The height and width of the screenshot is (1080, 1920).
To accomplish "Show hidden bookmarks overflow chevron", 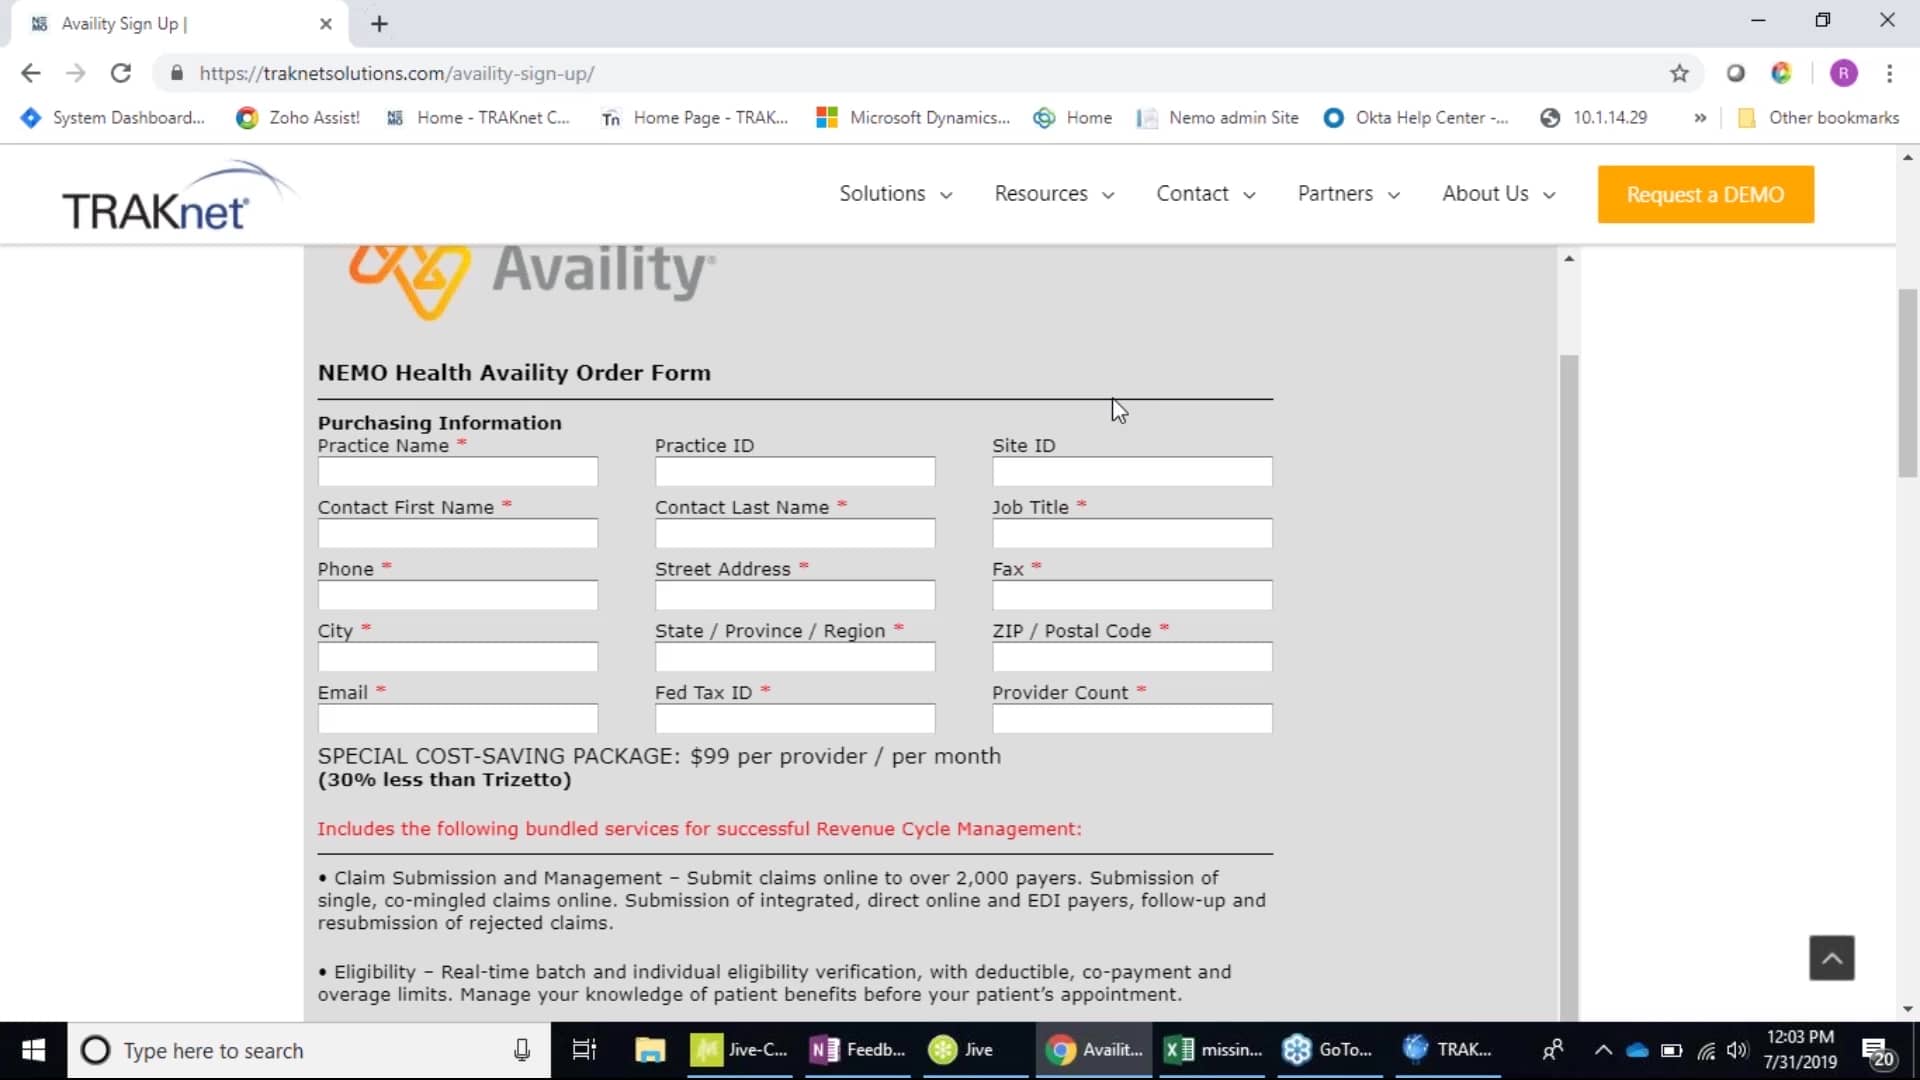I will [x=1699, y=118].
